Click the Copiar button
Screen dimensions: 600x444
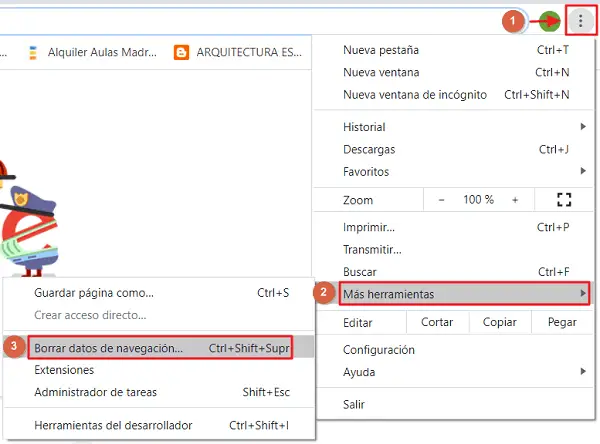coord(499,323)
